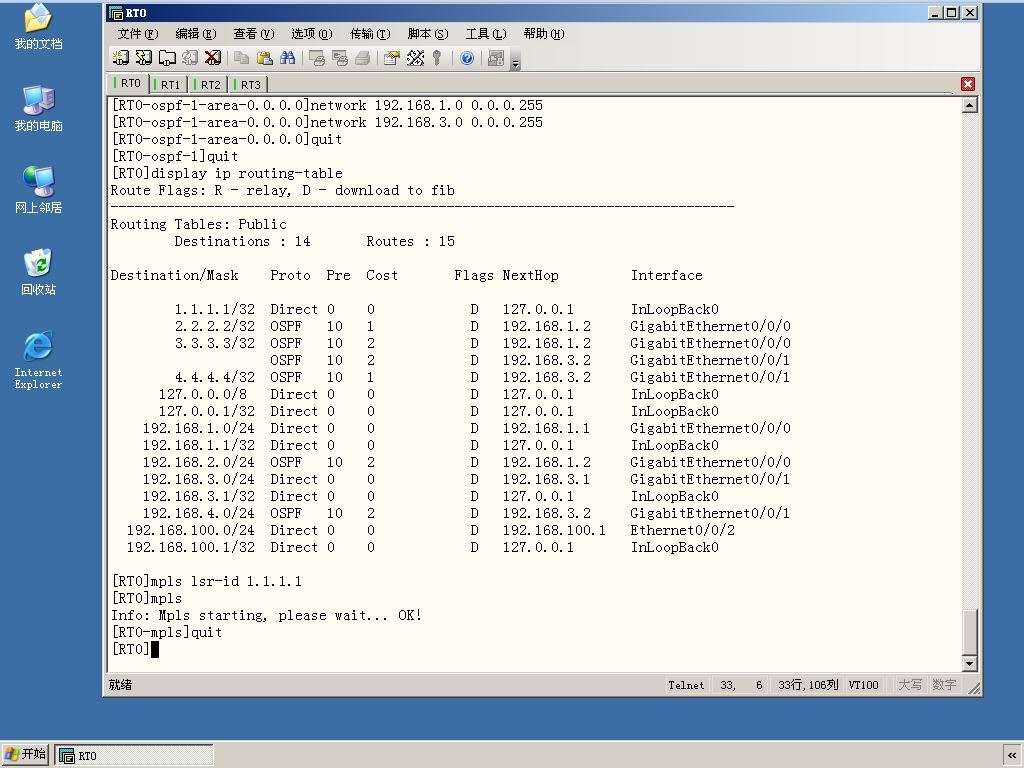Click the Print Selection toolbar icon
1024x768 pixels.
(x=340, y=58)
